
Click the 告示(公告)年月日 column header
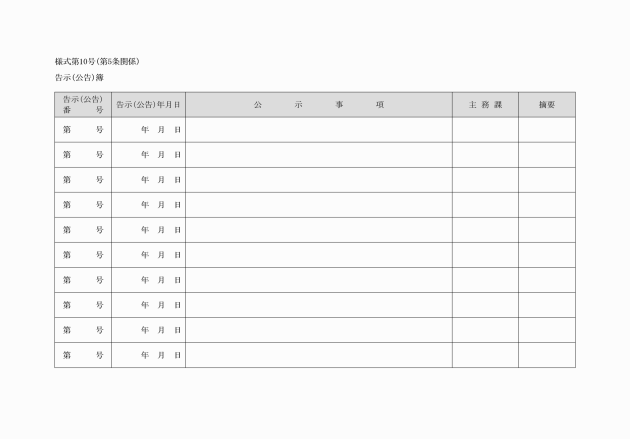pos(149,105)
